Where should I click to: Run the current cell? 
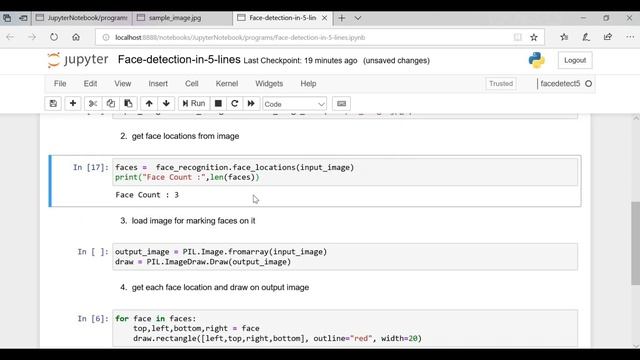coord(194,104)
